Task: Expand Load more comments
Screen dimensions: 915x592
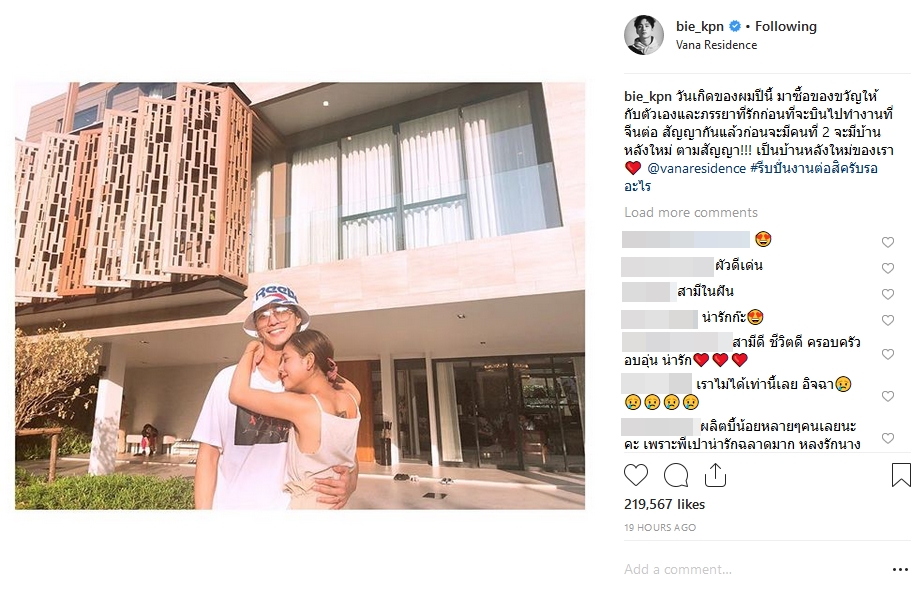Action: click(x=691, y=213)
